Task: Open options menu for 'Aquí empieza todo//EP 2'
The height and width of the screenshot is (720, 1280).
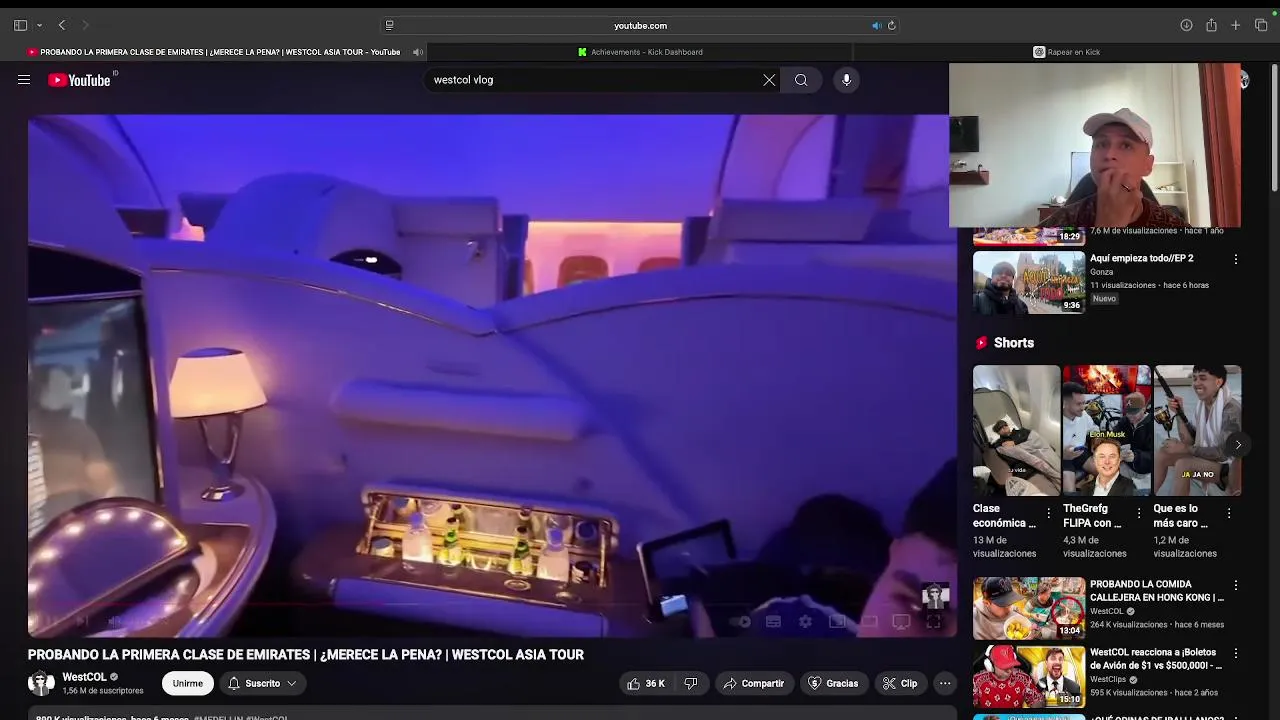Action: point(1235,259)
